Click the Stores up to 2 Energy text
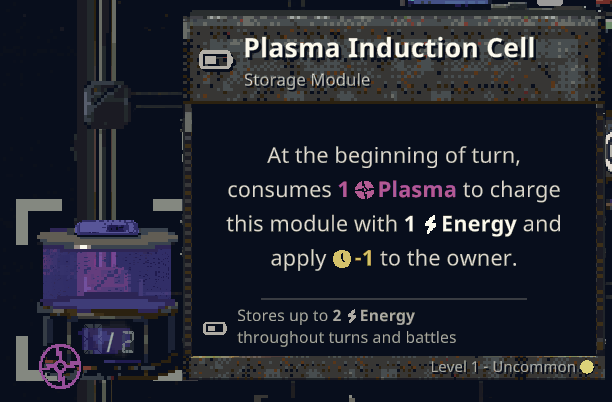Image resolution: width=612 pixels, height=402 pixels. (x=325, y=317)
